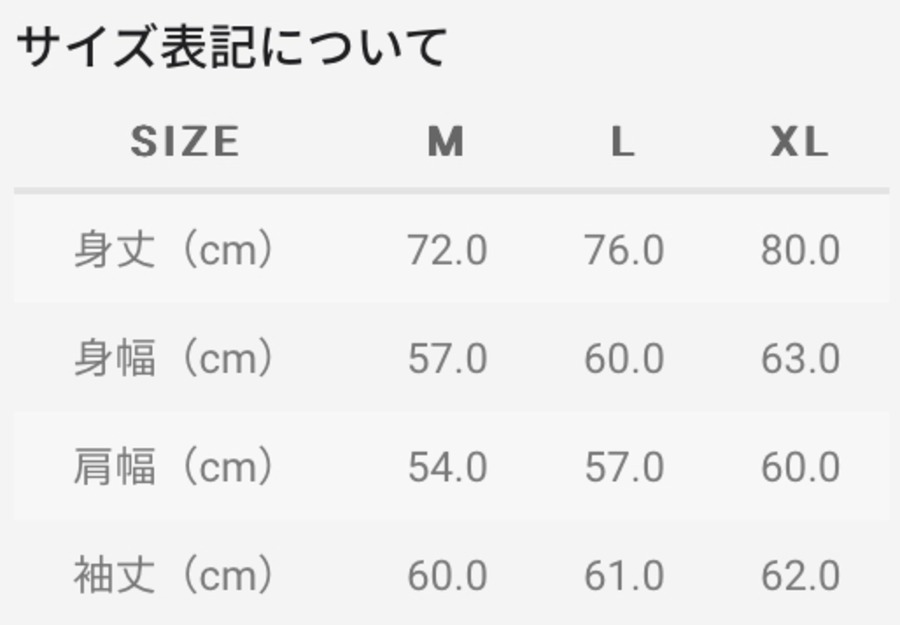Image resolution: width=900 pixels, height=625 pixels.
Task: Click the L size column header
Action: [x=623, y=142]
